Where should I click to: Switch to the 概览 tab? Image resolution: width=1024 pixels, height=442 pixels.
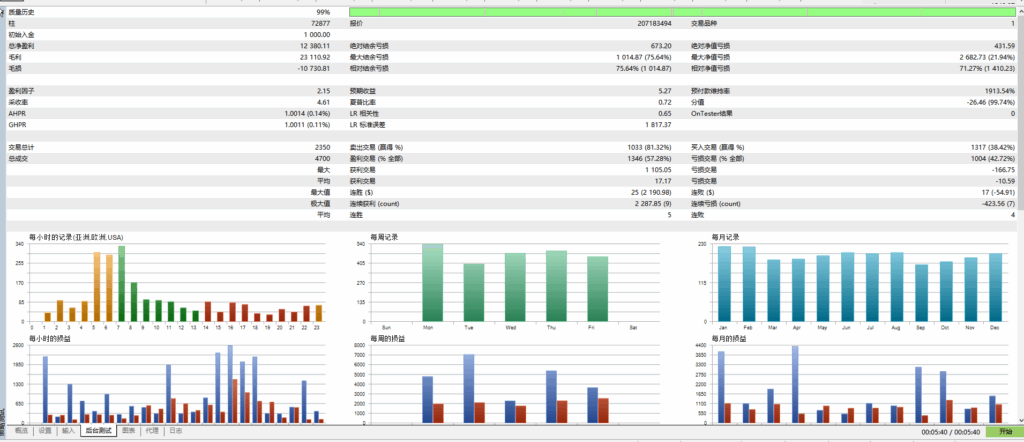pos(21,431)
